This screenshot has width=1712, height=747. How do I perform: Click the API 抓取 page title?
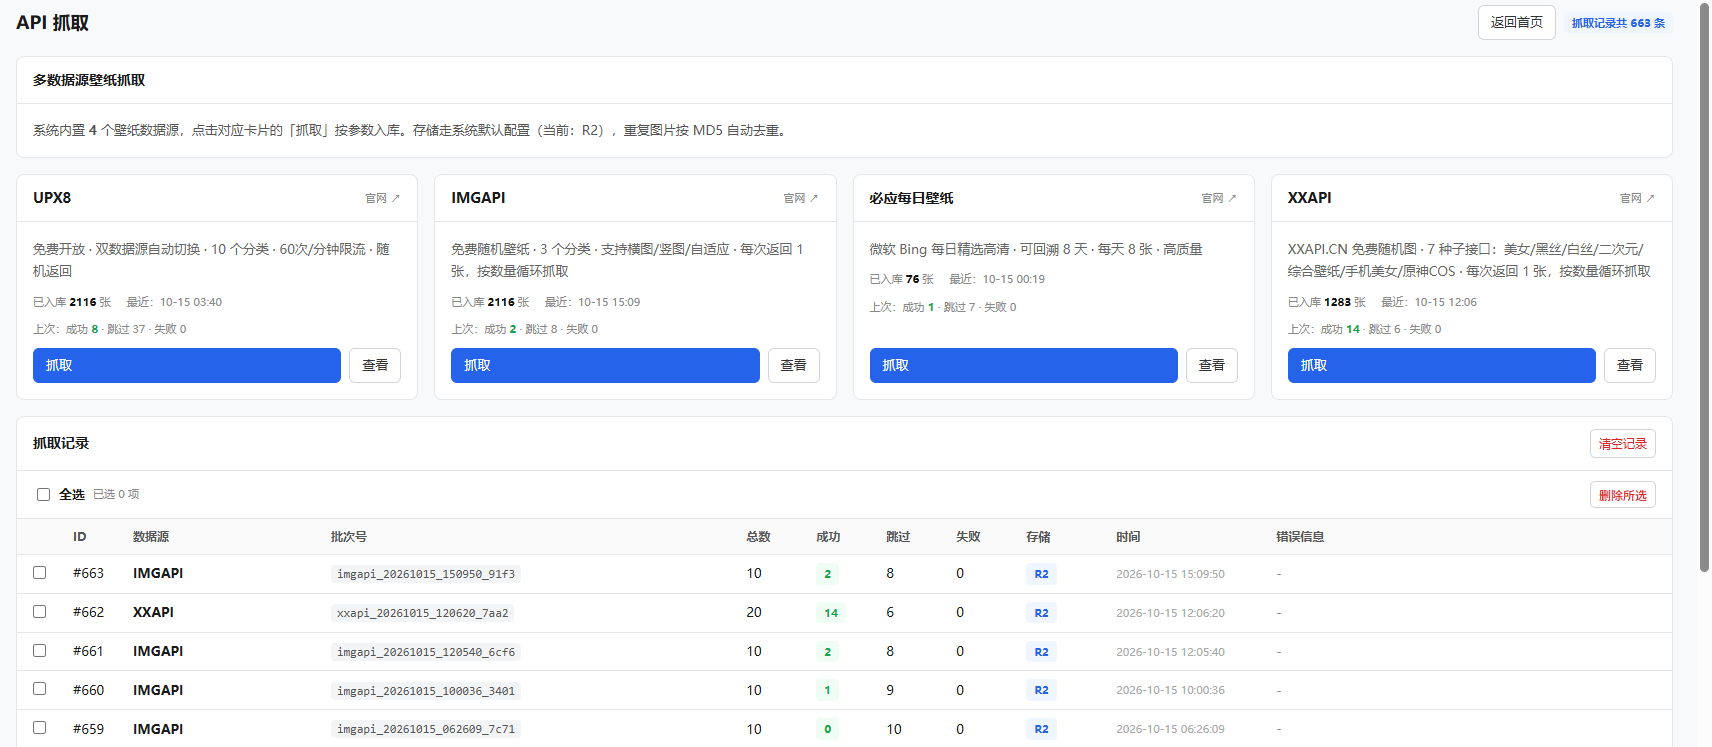pyautogui.click(x=52, y=23)
